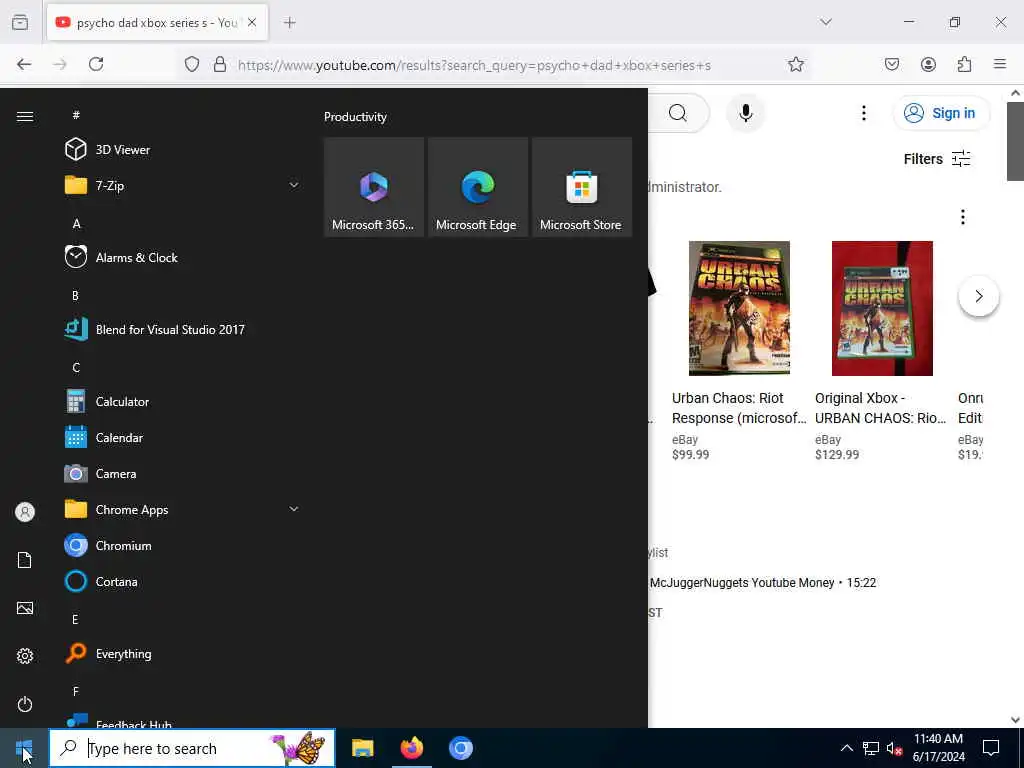Image resolution: width=1024 pixels, height=768 pixels.
Task: Open 3D Viewer from the app list
Action: click(183, 150)
